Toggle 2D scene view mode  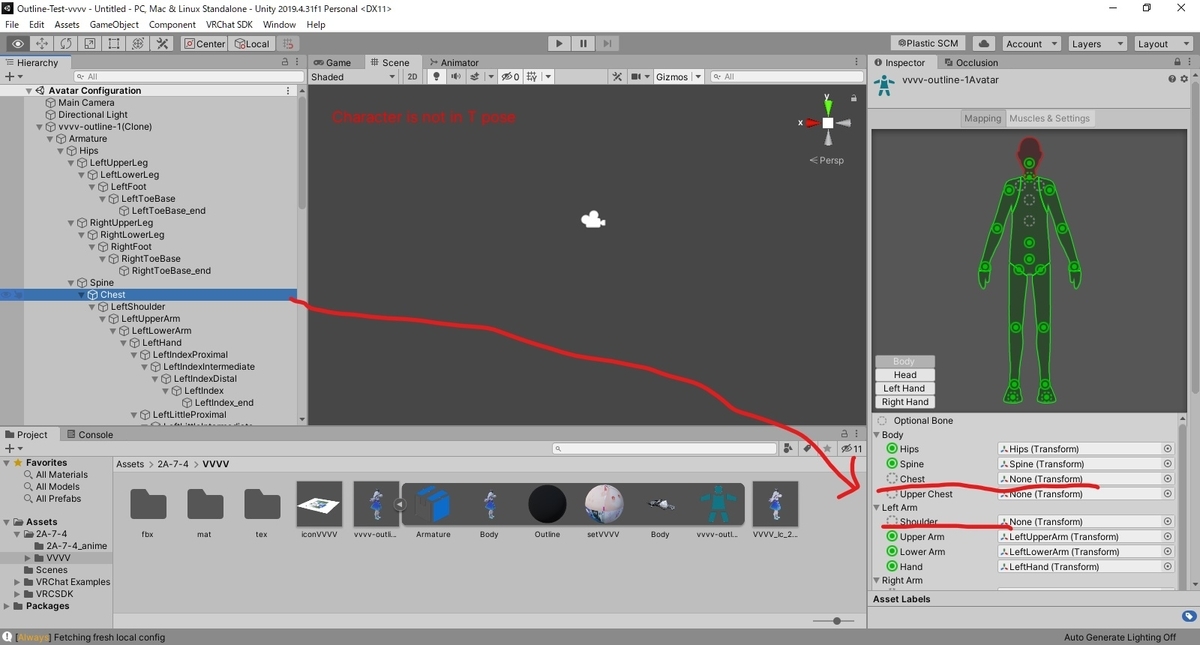click(x=413, y=77)
